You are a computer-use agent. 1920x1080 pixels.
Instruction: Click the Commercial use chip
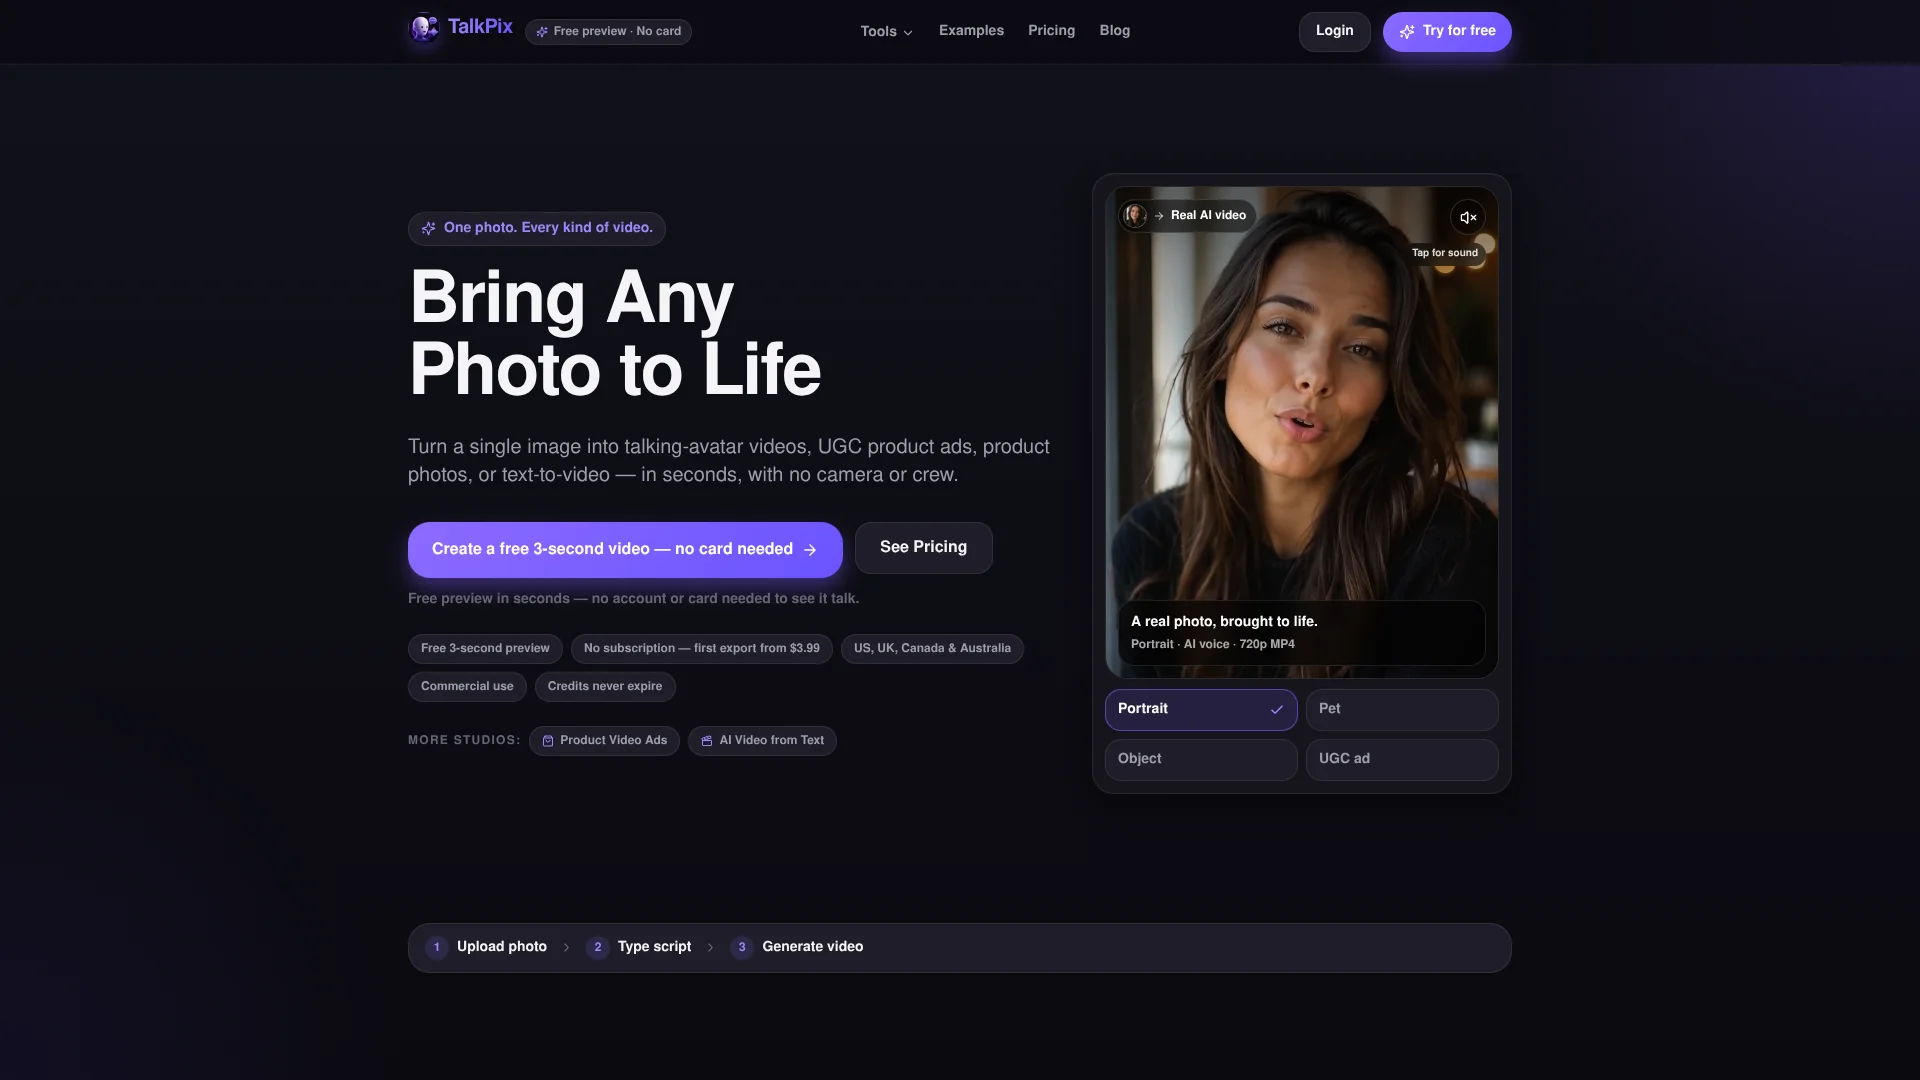467,687
